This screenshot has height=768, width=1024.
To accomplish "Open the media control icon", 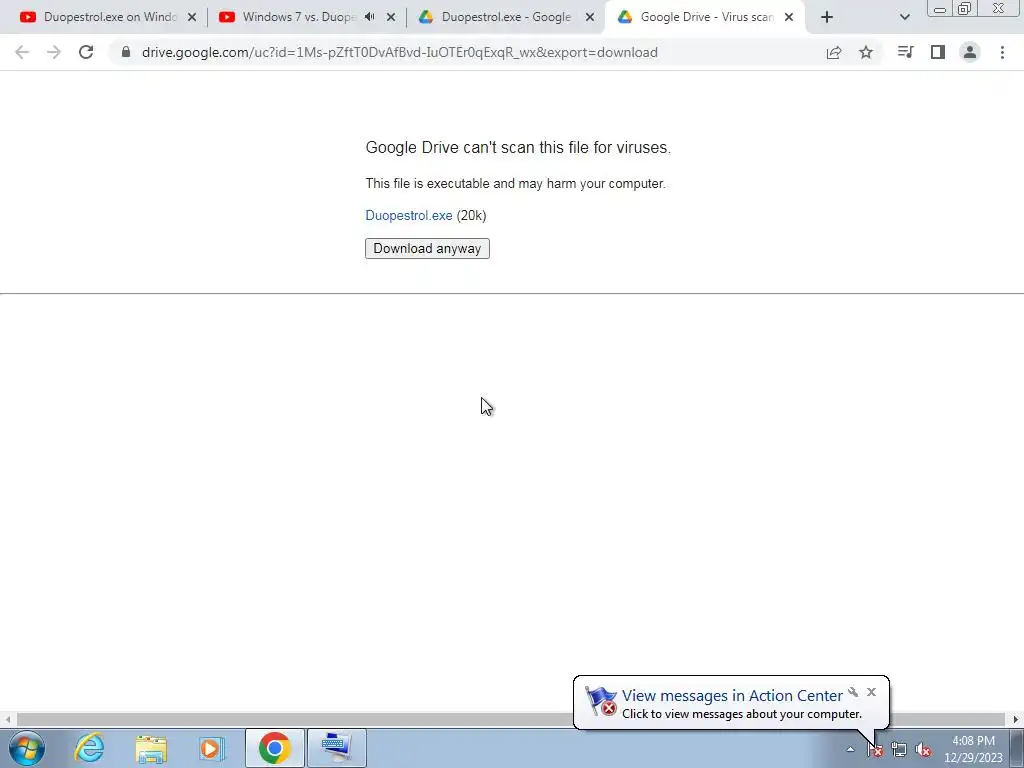I will coord(905,52).
